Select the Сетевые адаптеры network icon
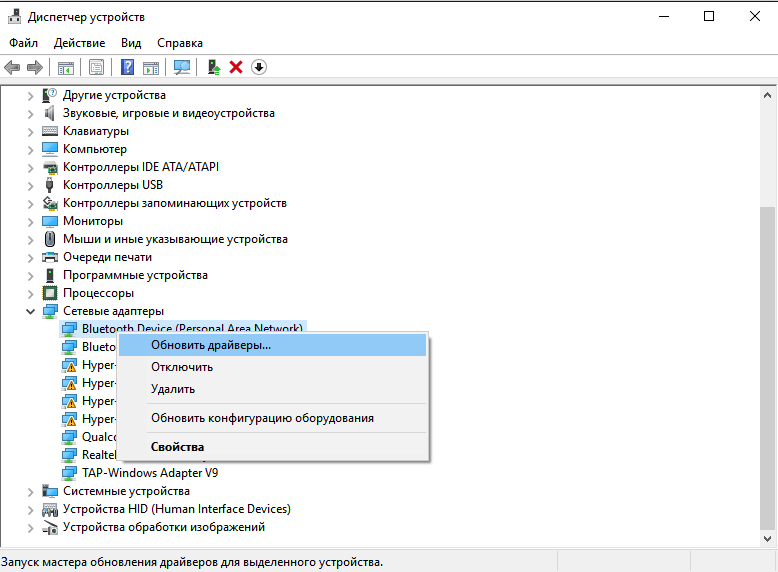 pyautogui.click(x=50, y=311)
